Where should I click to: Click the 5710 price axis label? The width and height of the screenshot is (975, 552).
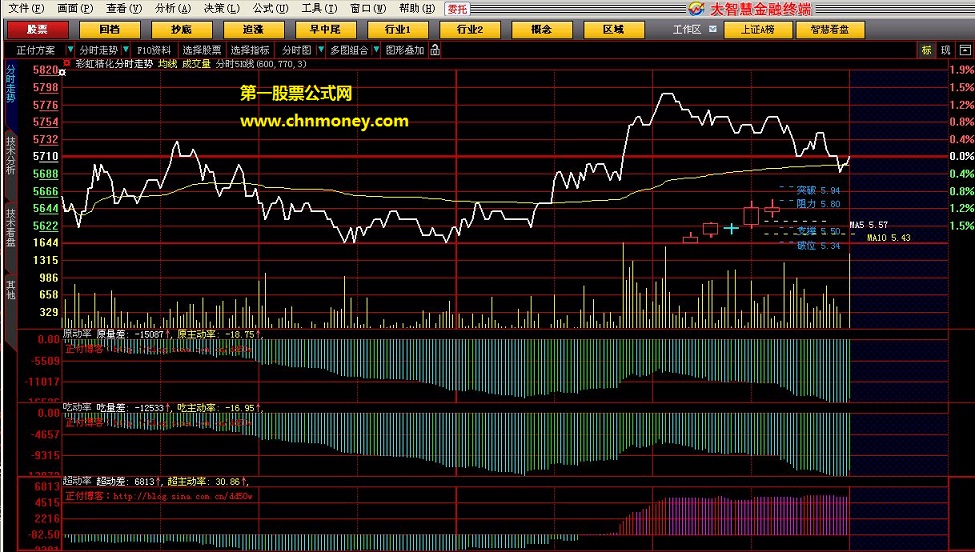[46, 157]
